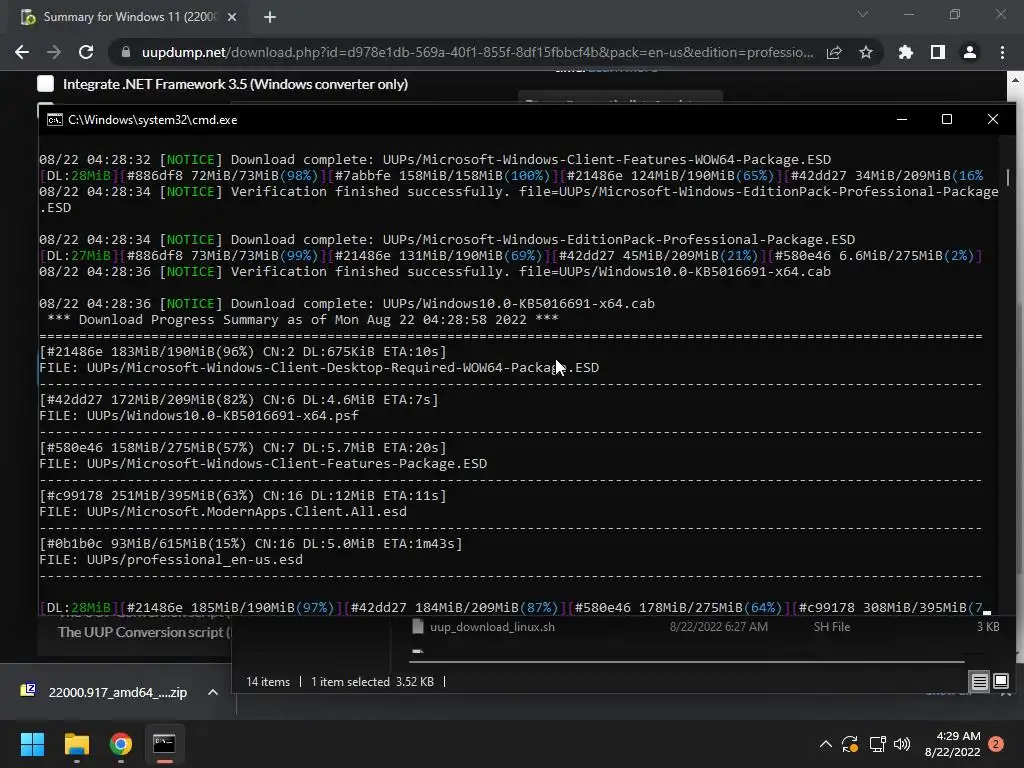Click the cmd.exe vertical scrollbar thumb
This screenshot has height=768, width=1024.
click(1008, 177)
